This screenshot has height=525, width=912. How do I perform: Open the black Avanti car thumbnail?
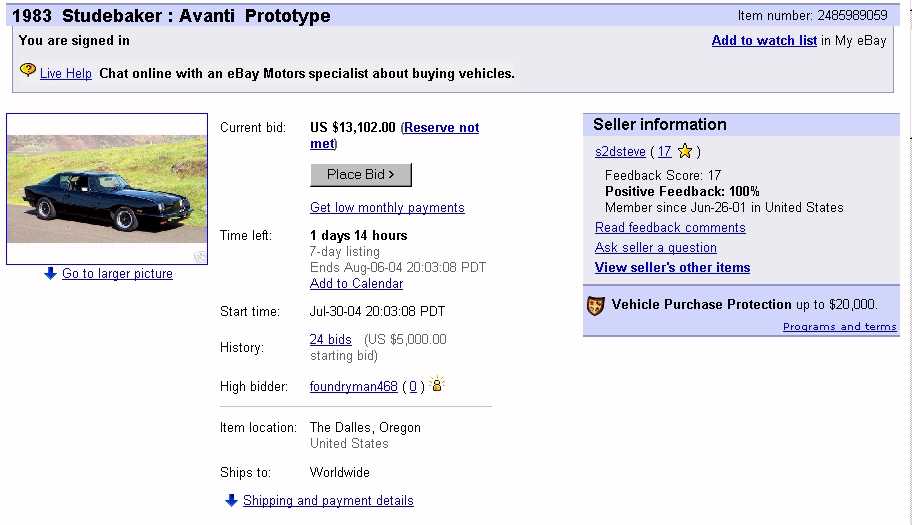pyautogui.click(x=107, y=189)
